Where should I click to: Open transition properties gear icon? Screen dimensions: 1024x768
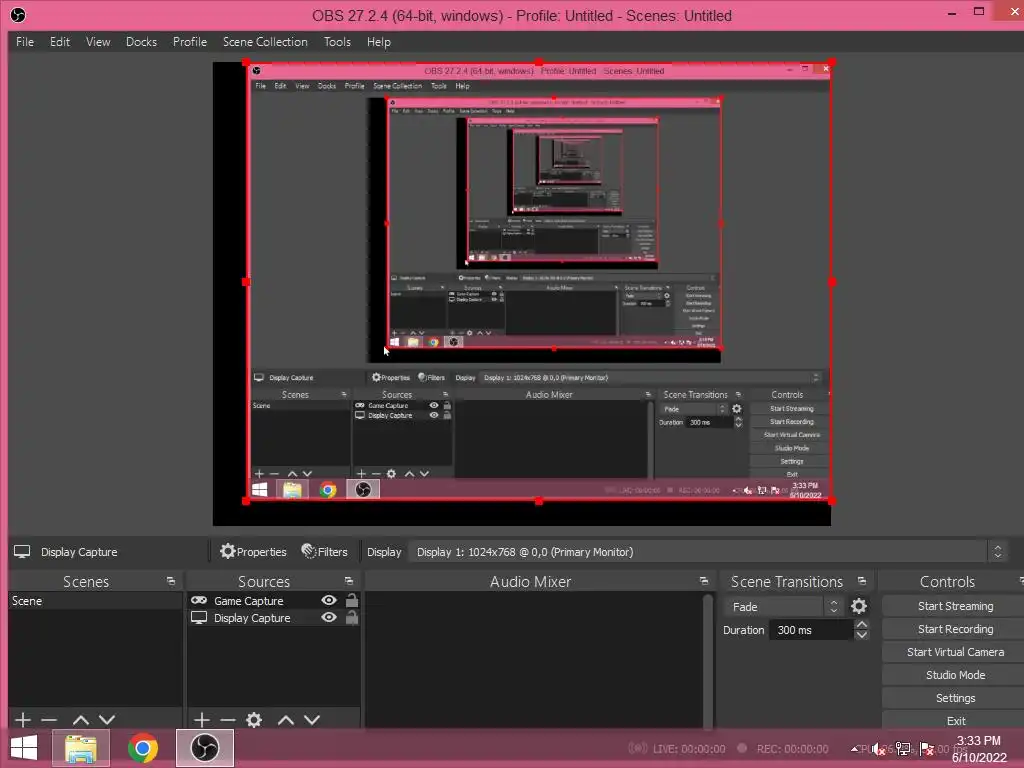point(859,607)
